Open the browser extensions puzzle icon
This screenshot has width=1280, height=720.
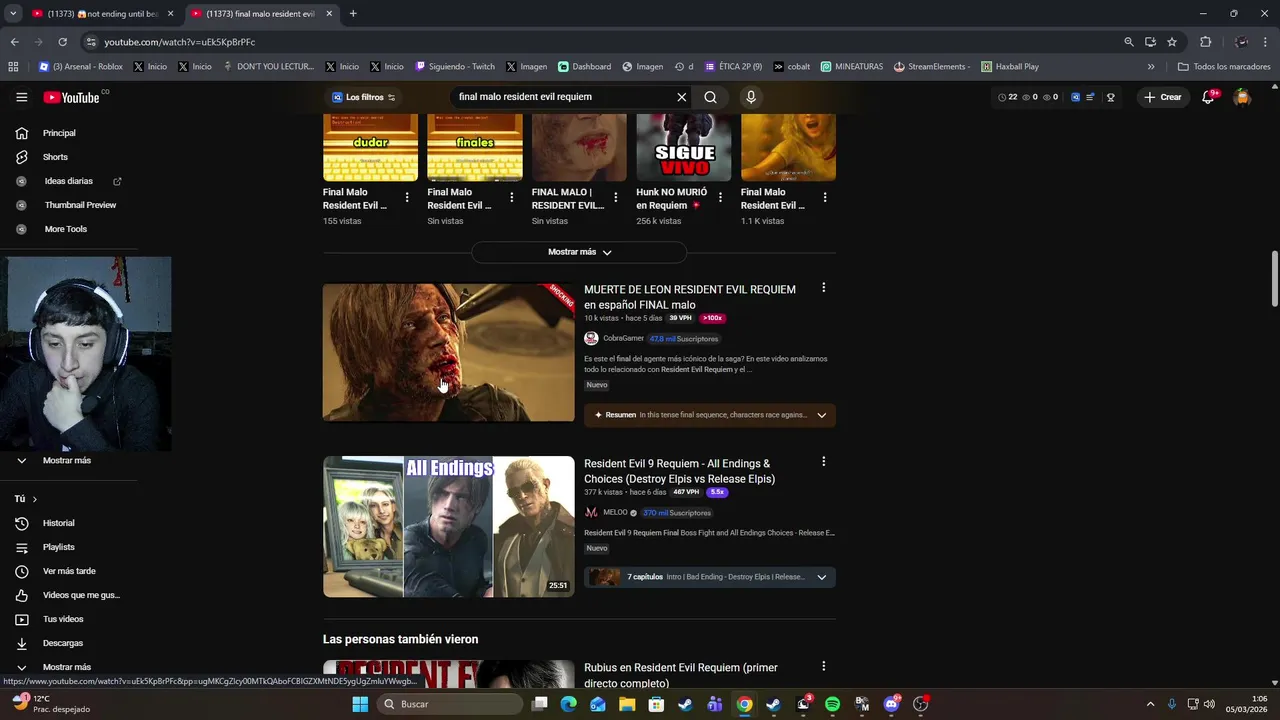1205,42
